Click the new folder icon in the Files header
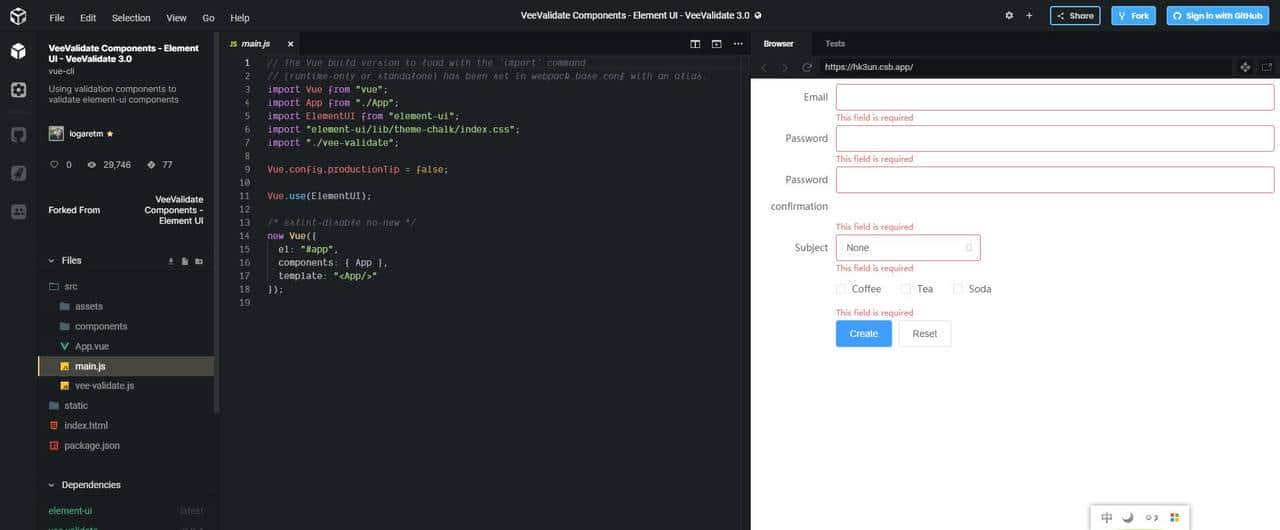Viewport: 1280px width, 530px height. point(199,261)
